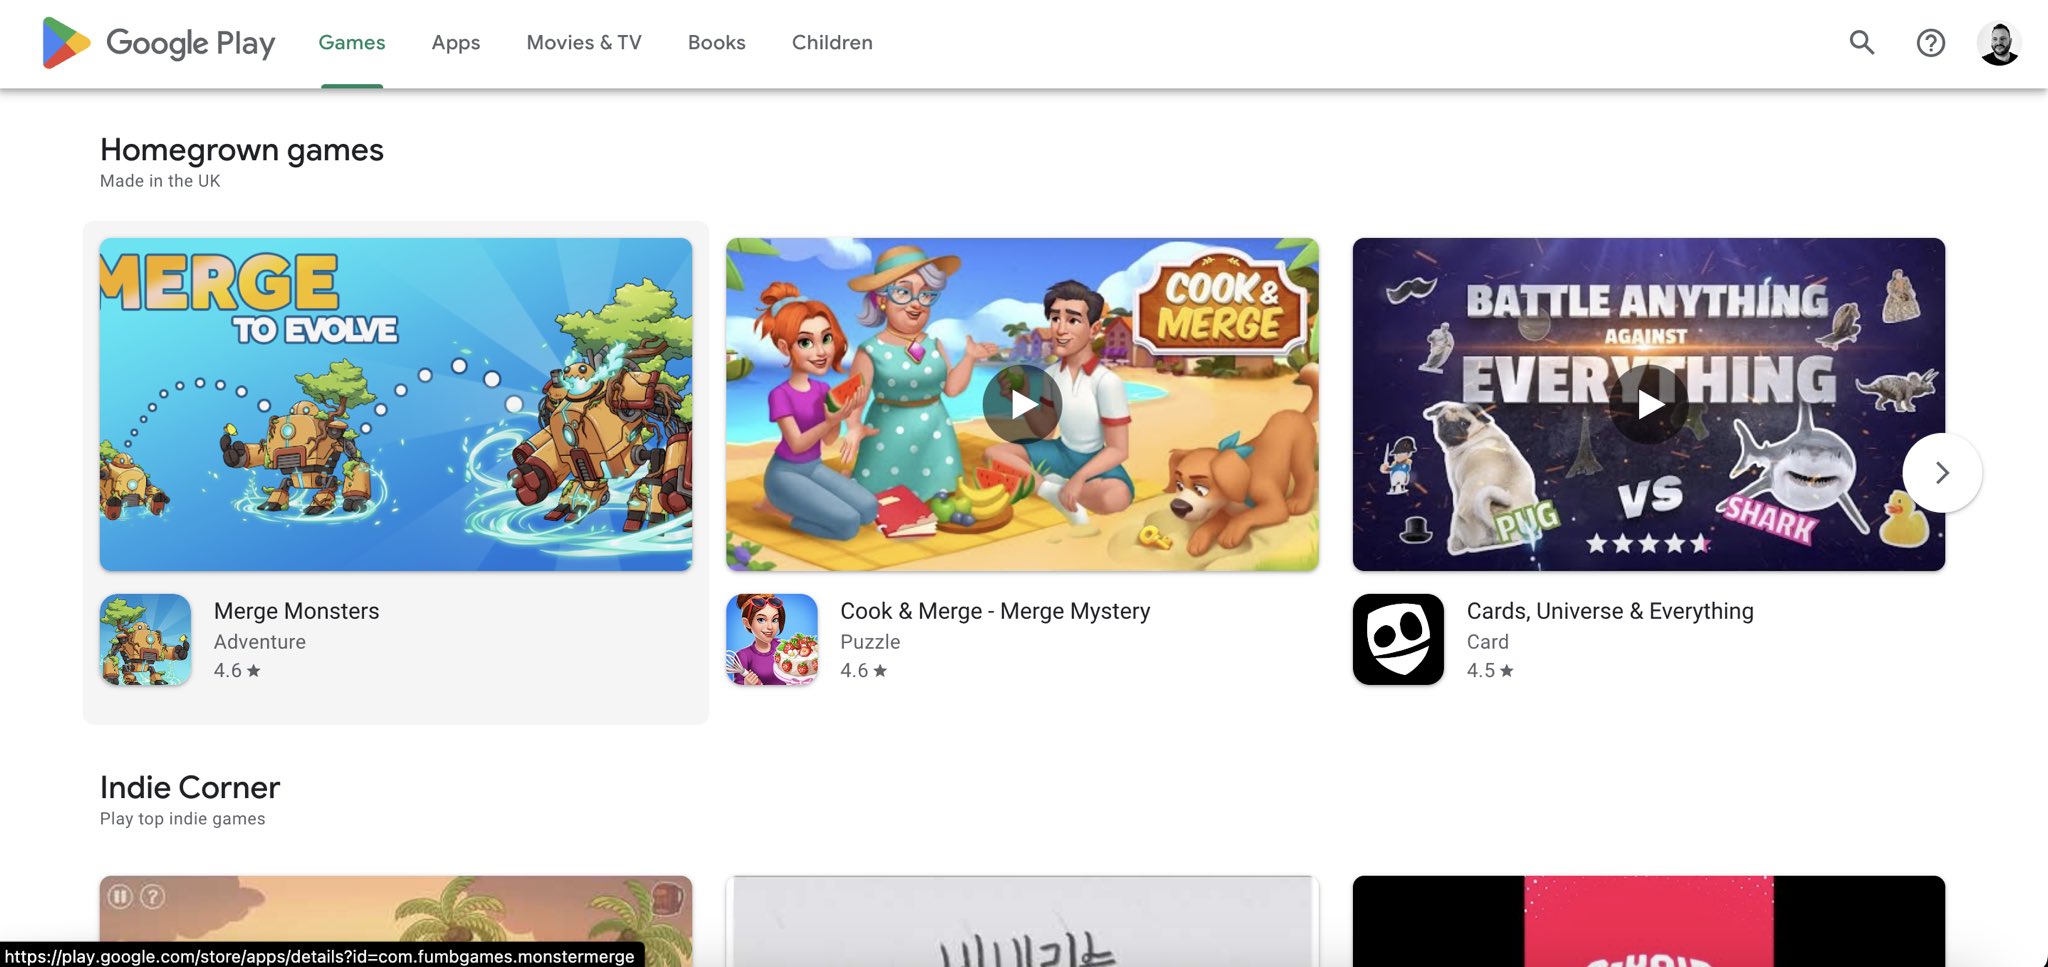Image resolution: width=2048 pixels, height=967 pixels.
Task: Open the Merge Monsters title link
Action: click(296, 611)
